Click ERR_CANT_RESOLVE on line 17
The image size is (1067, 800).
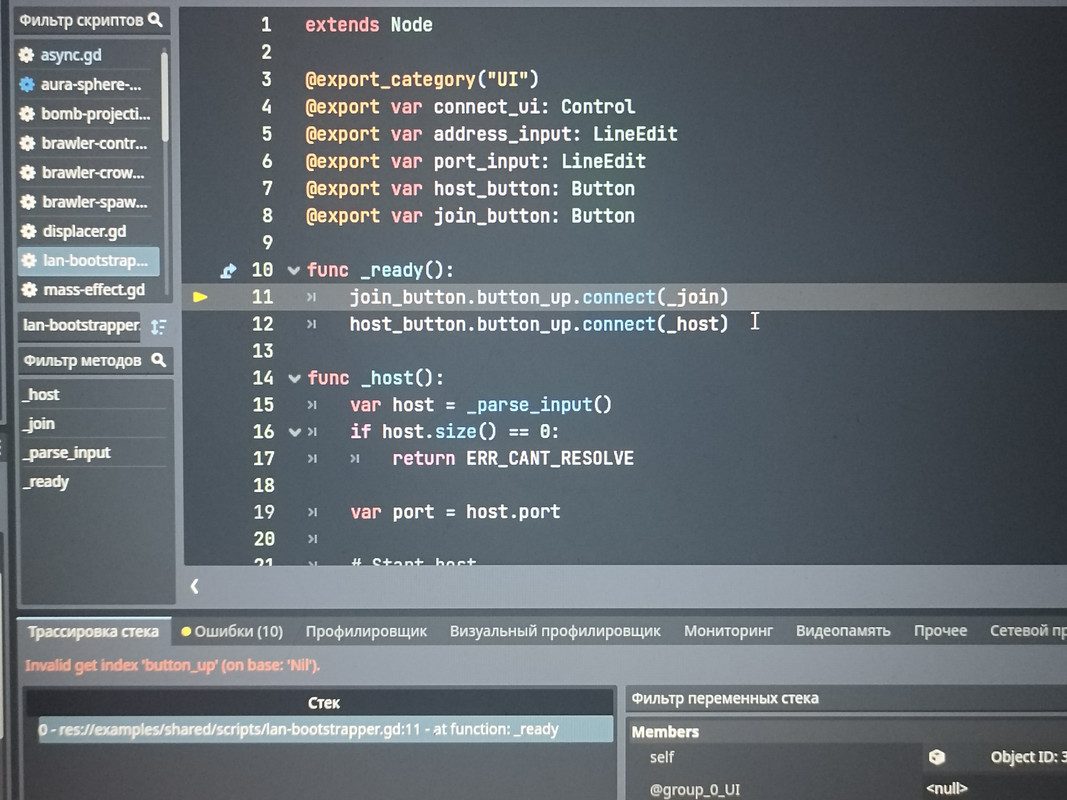tap(550, 459)
